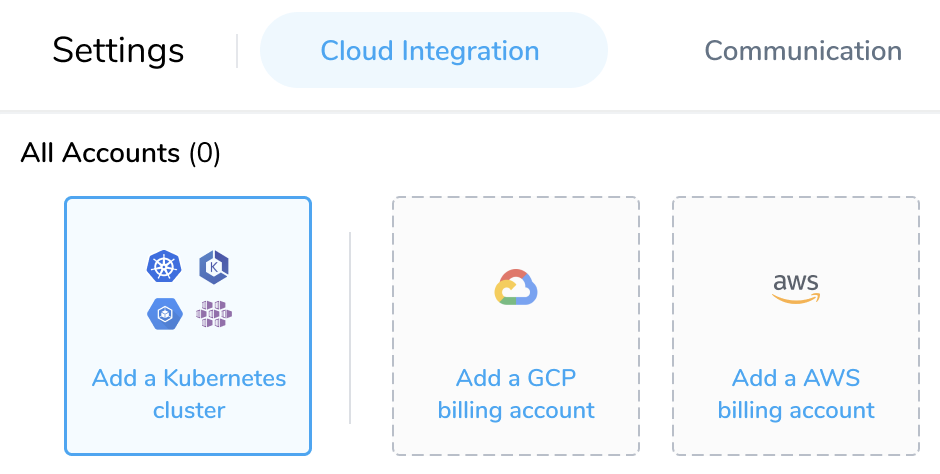Click the Google Cloud logo

(516, 288)
